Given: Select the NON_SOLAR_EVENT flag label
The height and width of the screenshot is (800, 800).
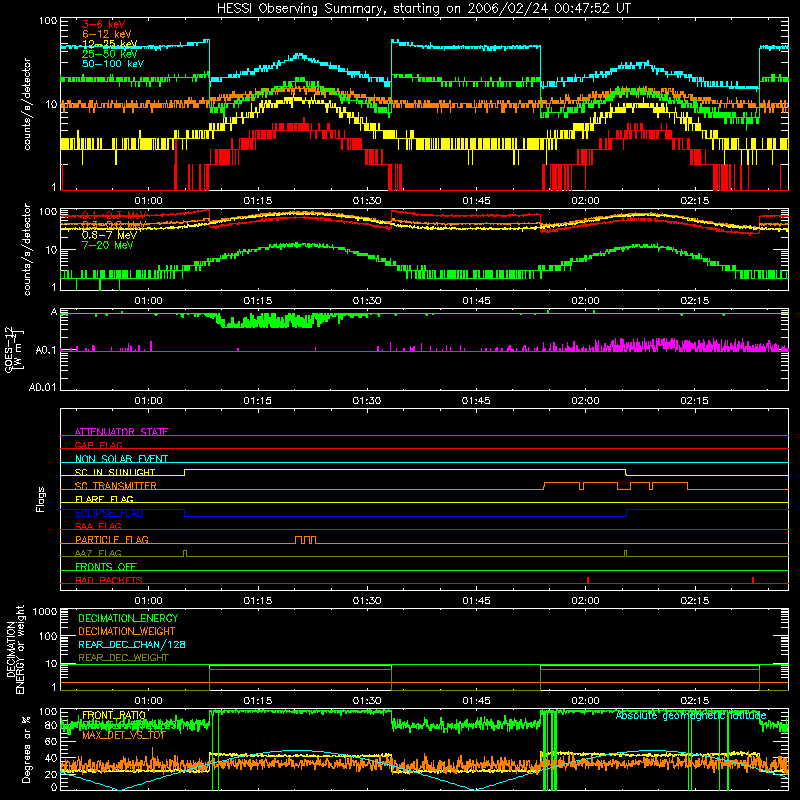Looking at the screenshot, I should 121,459.
